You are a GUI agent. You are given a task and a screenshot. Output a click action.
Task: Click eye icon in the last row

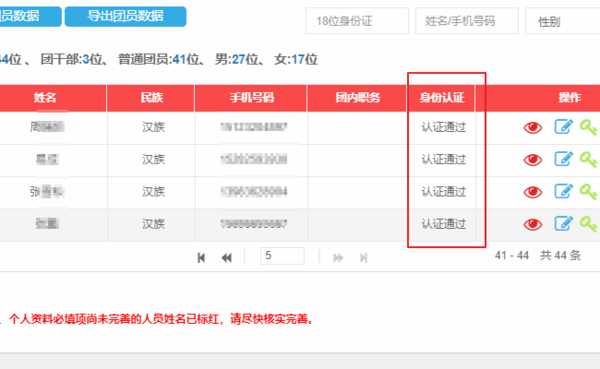pos(533,224)
